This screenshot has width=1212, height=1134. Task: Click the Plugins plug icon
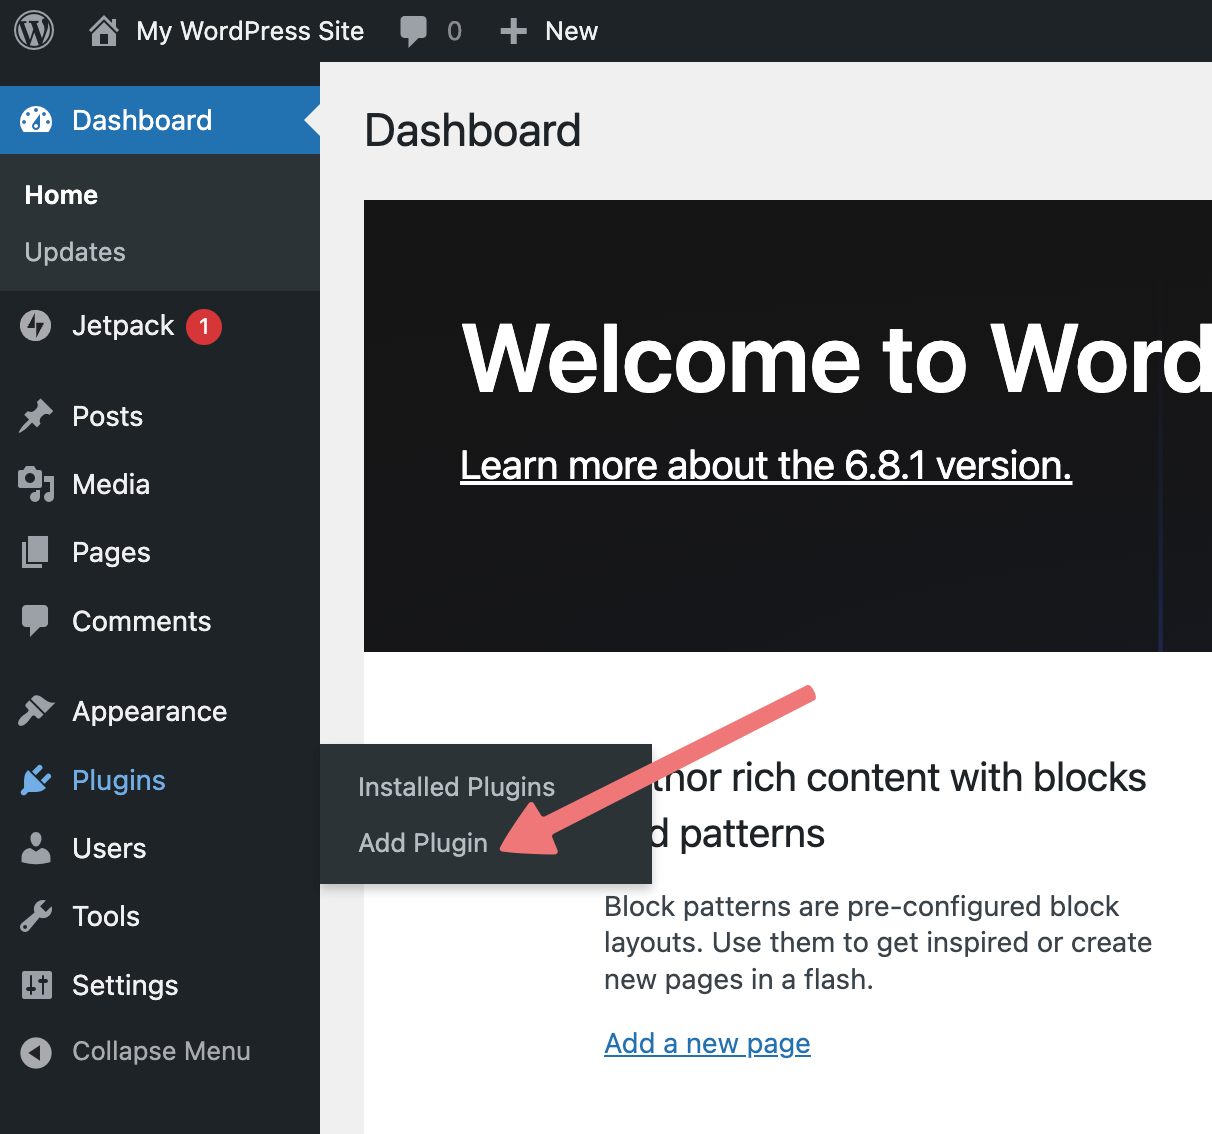36,780
